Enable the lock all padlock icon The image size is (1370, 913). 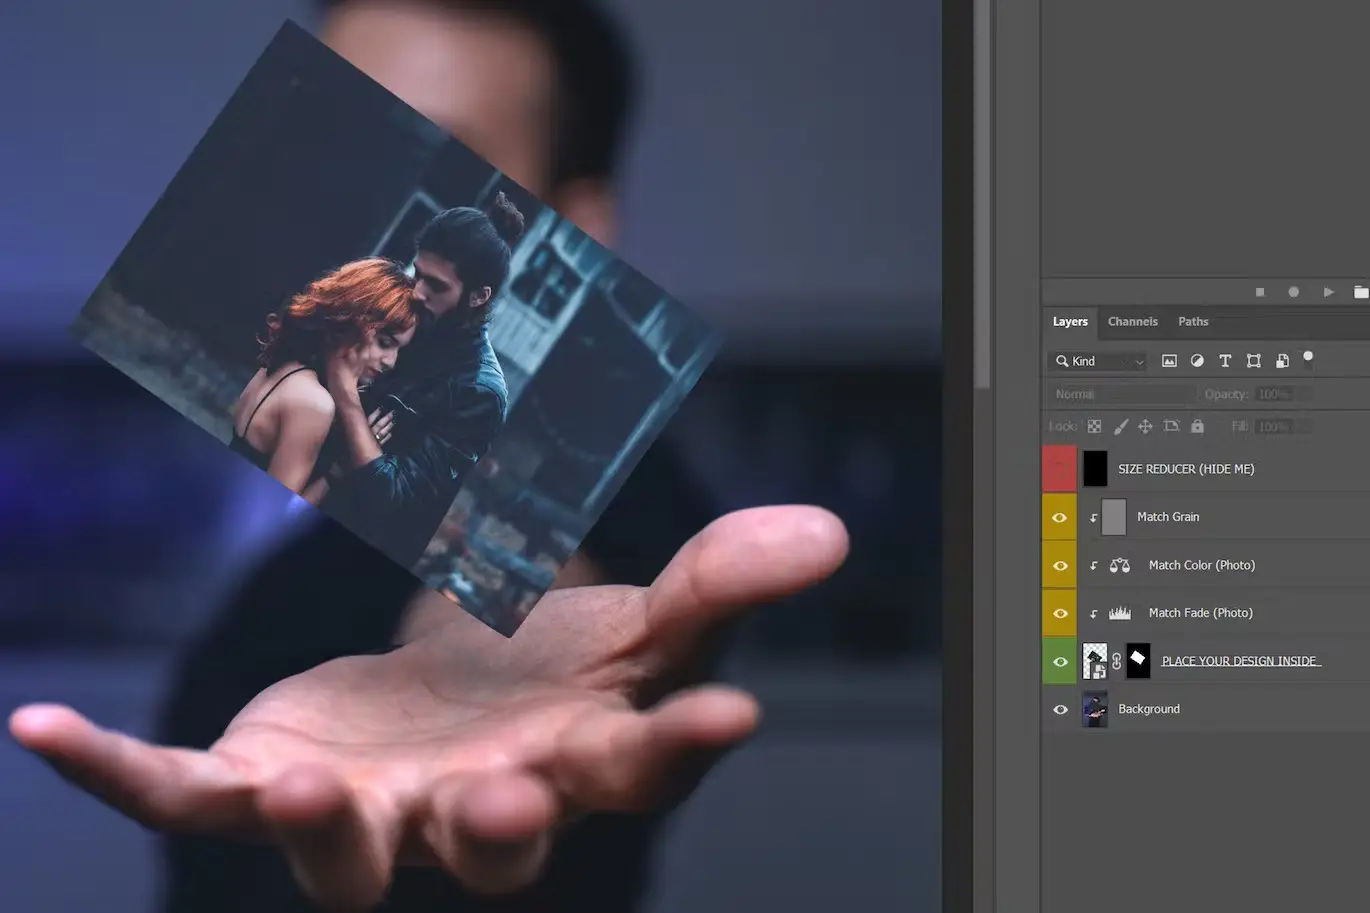1198,426
